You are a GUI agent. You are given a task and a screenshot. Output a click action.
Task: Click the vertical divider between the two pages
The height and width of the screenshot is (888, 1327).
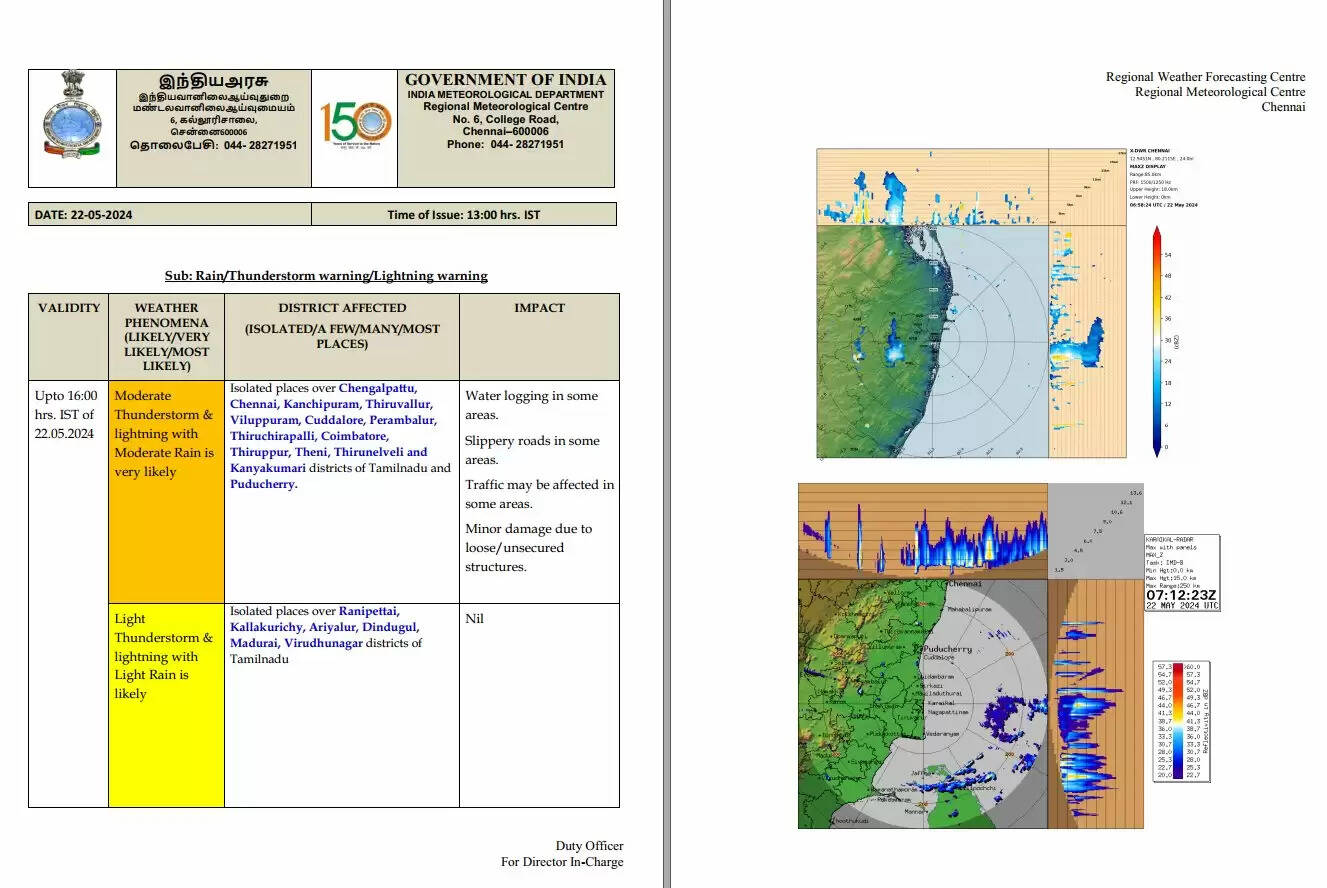coord(665,444)
